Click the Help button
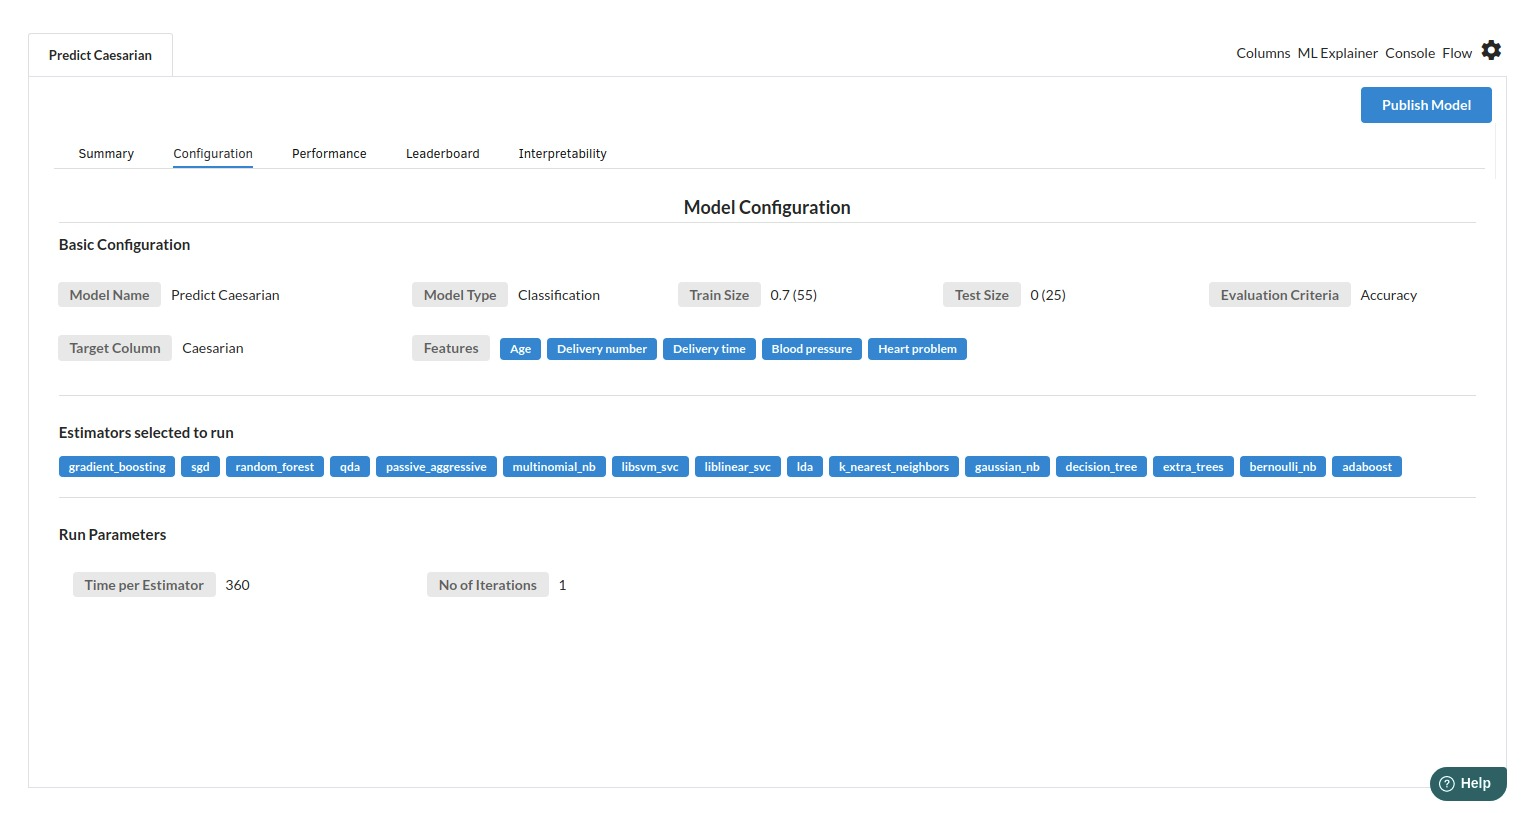This screenshot has width=1527, height=813. pos(1466,783)
